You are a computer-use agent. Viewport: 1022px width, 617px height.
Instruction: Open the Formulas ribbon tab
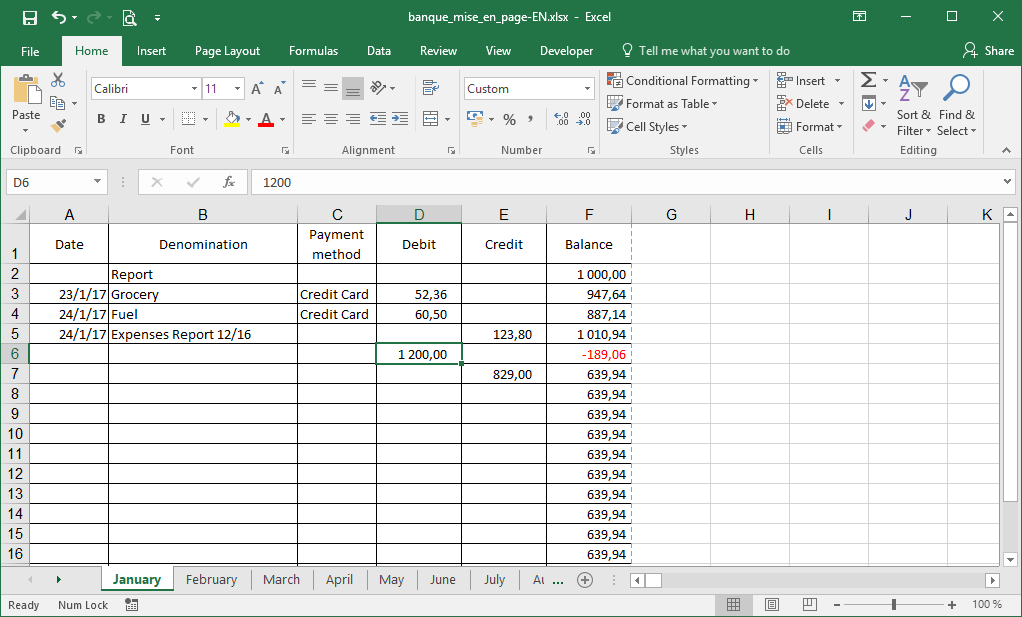[313, 51]
